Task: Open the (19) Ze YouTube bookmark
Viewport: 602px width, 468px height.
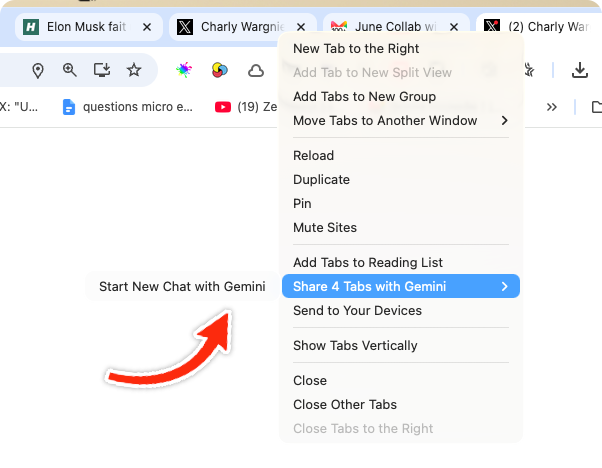Action: [x=246, y=107]
